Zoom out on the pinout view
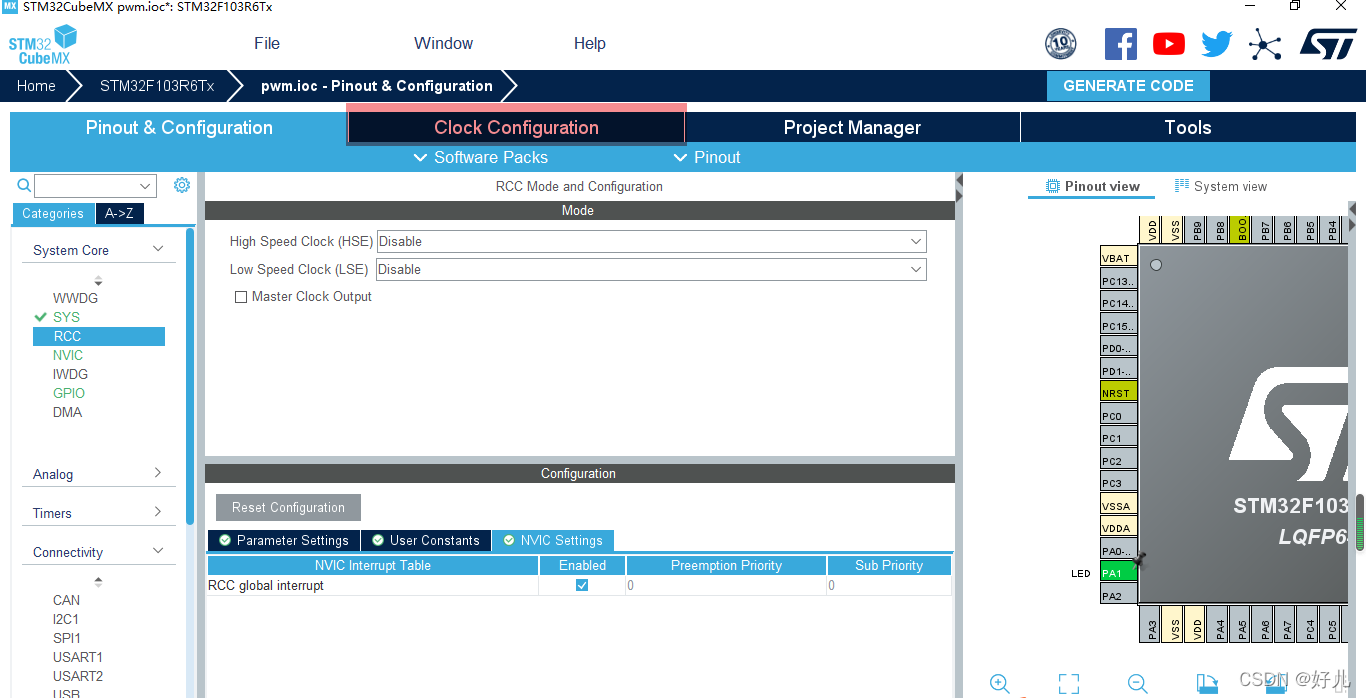The image size is (1366, 698). coord(1137,684)
